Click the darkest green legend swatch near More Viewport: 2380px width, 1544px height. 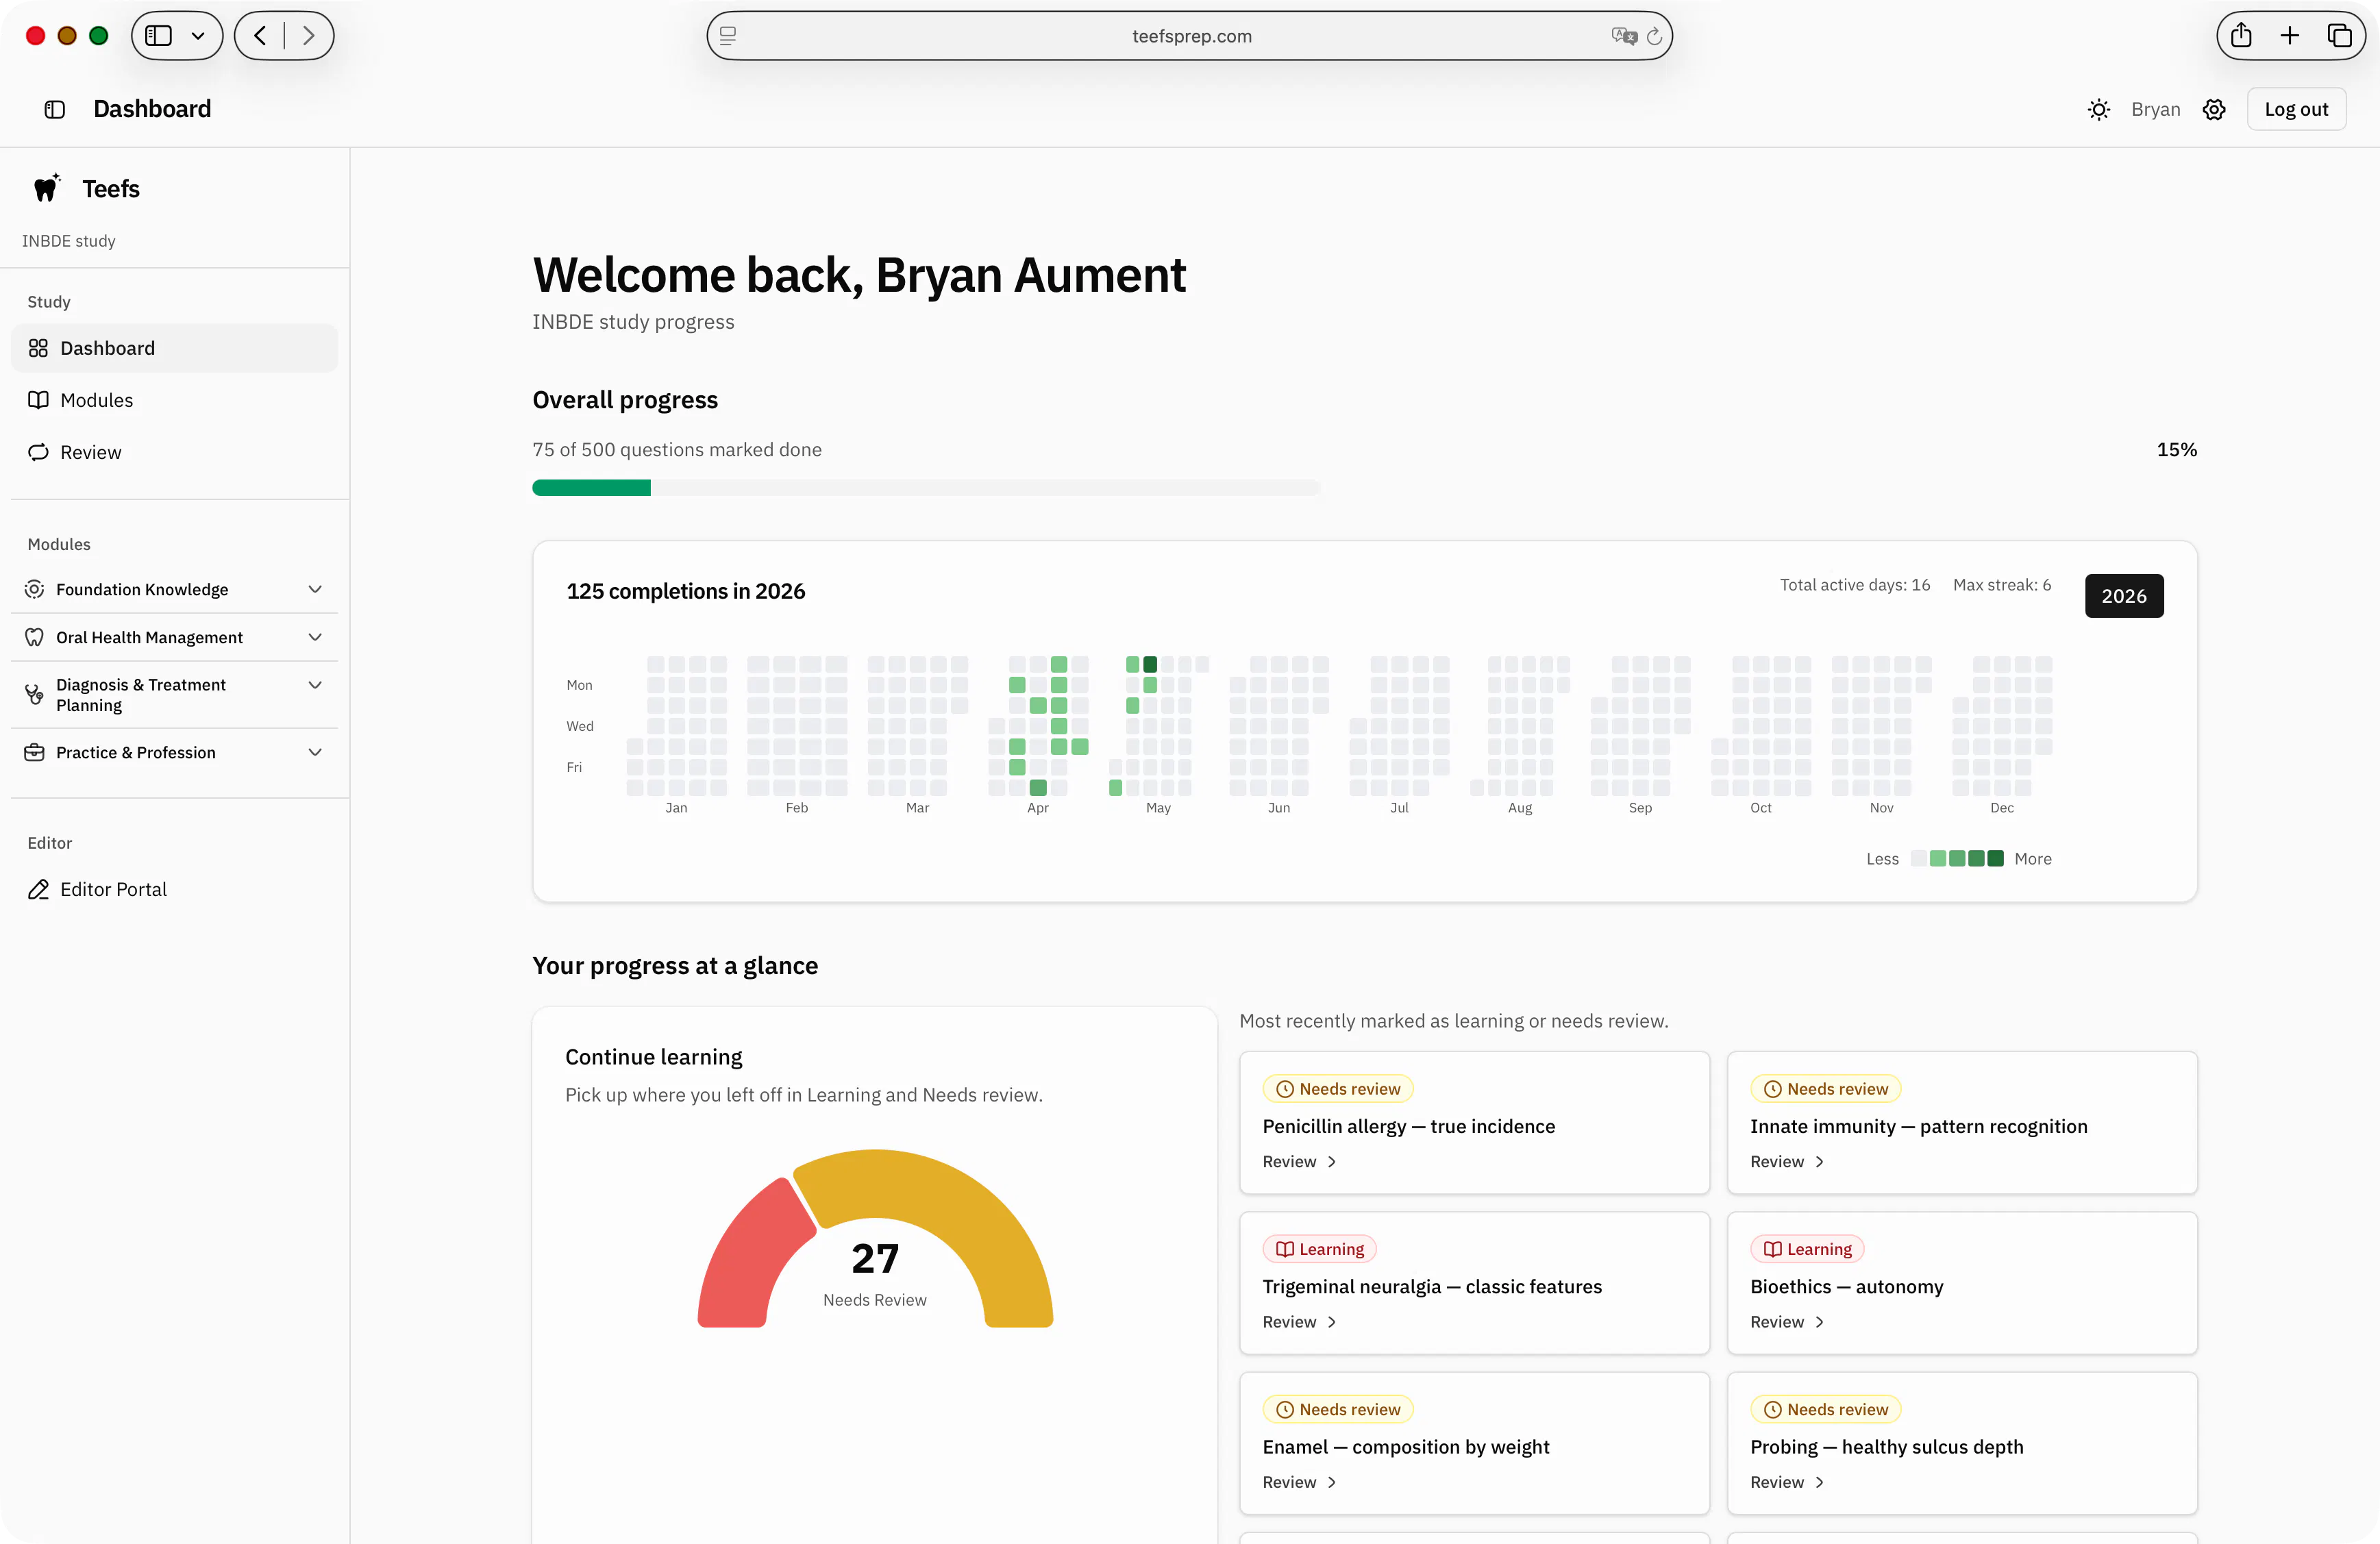point(1995,858)
